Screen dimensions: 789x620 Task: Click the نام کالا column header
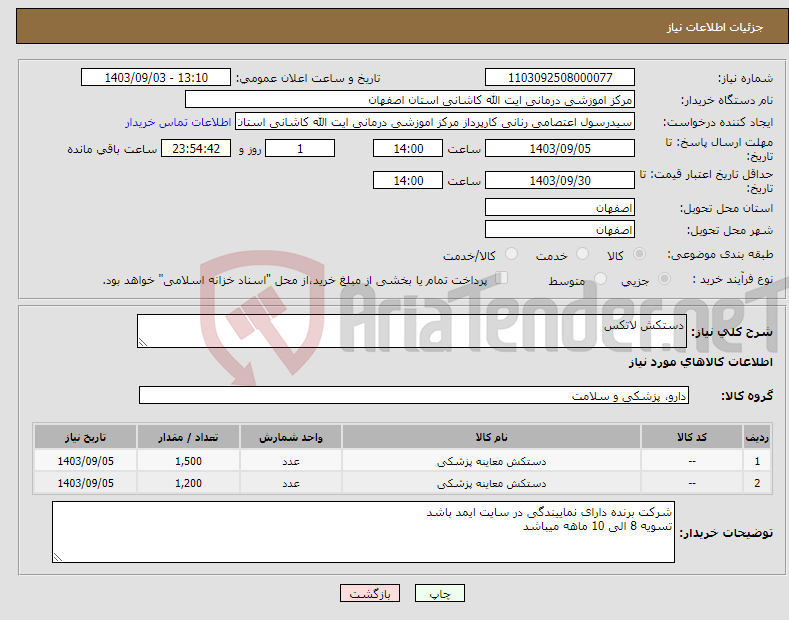(491, 437)
